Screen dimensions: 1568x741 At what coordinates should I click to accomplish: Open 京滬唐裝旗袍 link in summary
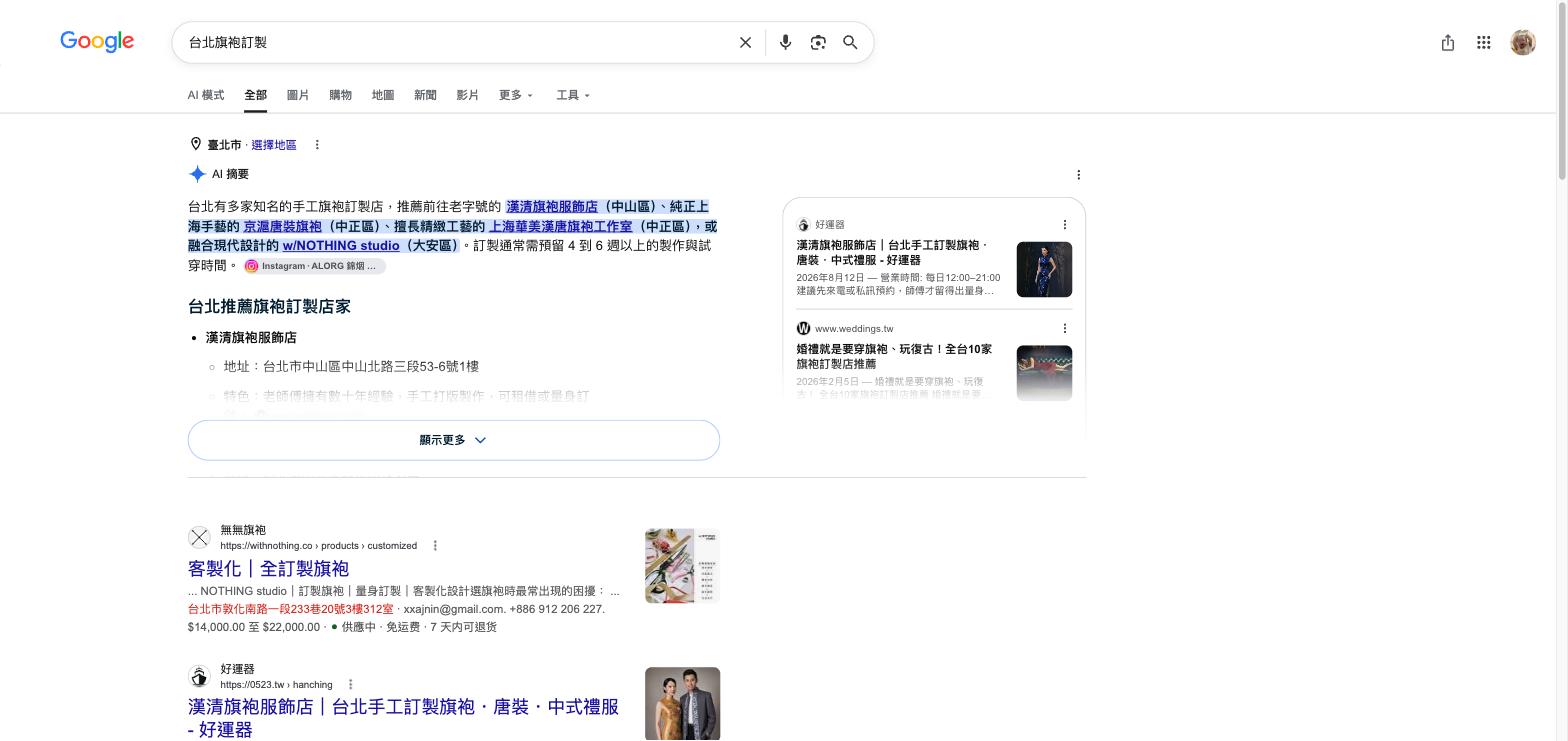[x=282, y=226]
